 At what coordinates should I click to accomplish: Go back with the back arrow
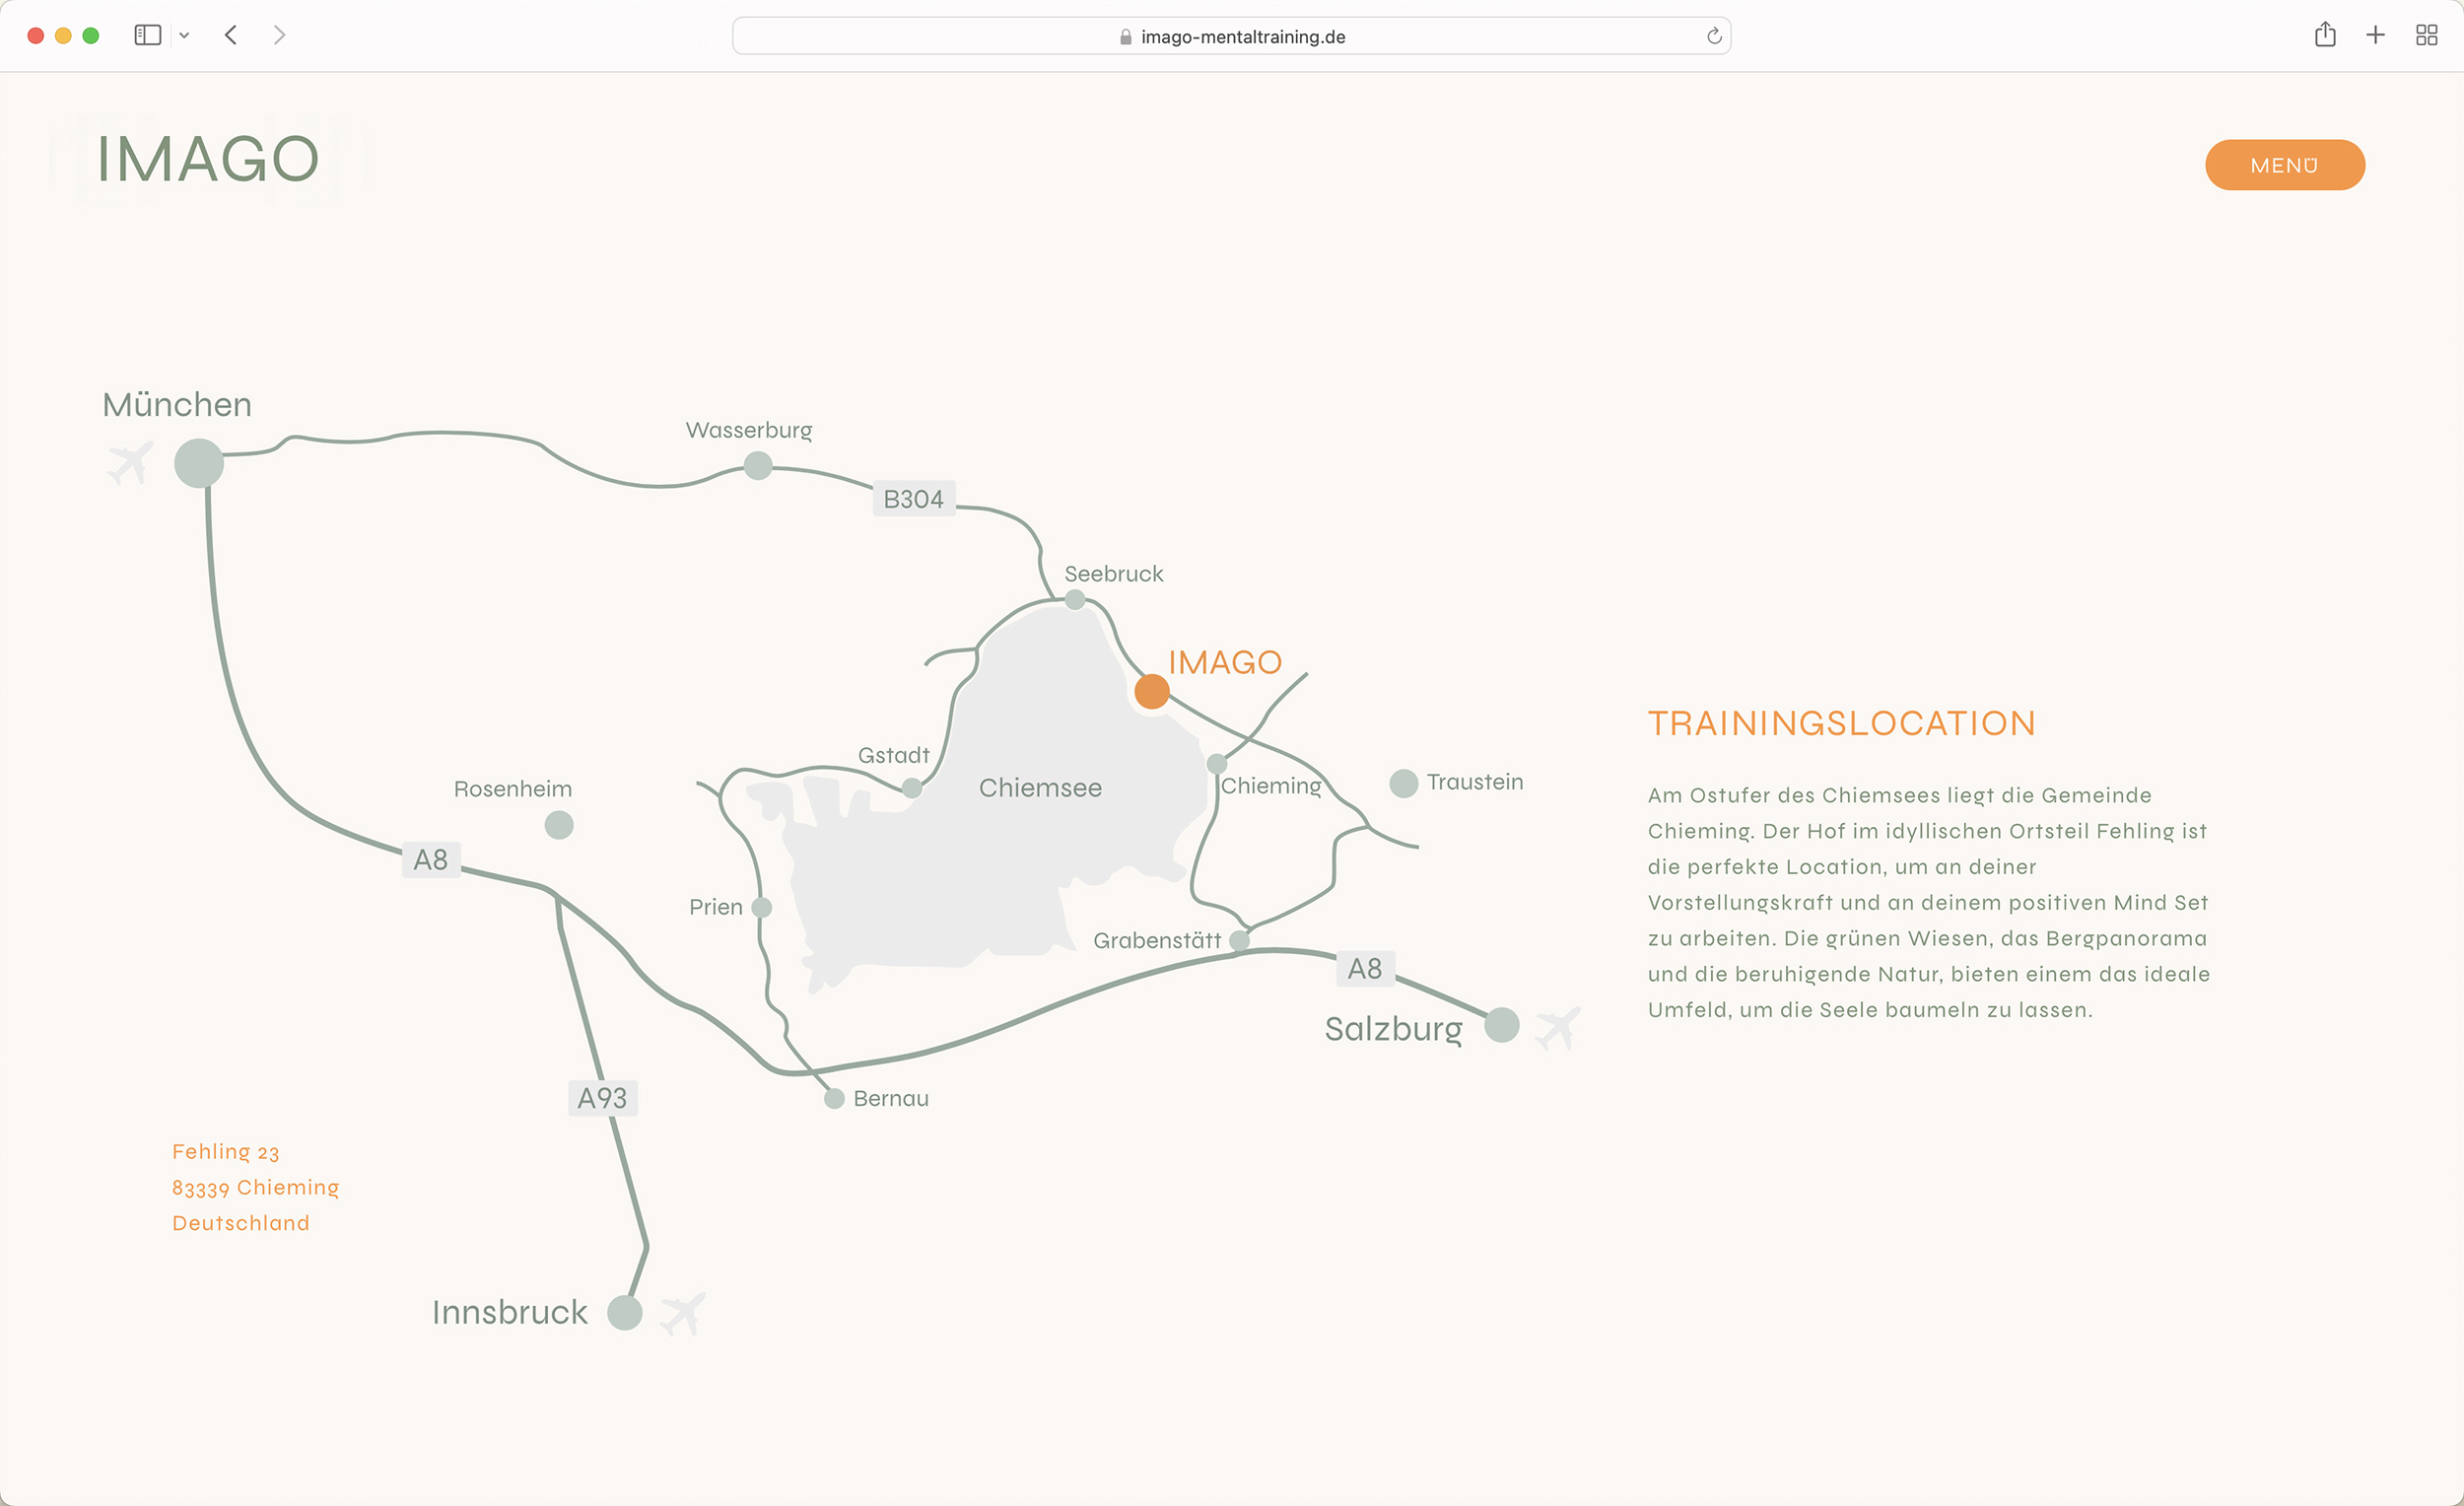coord(231,35)
